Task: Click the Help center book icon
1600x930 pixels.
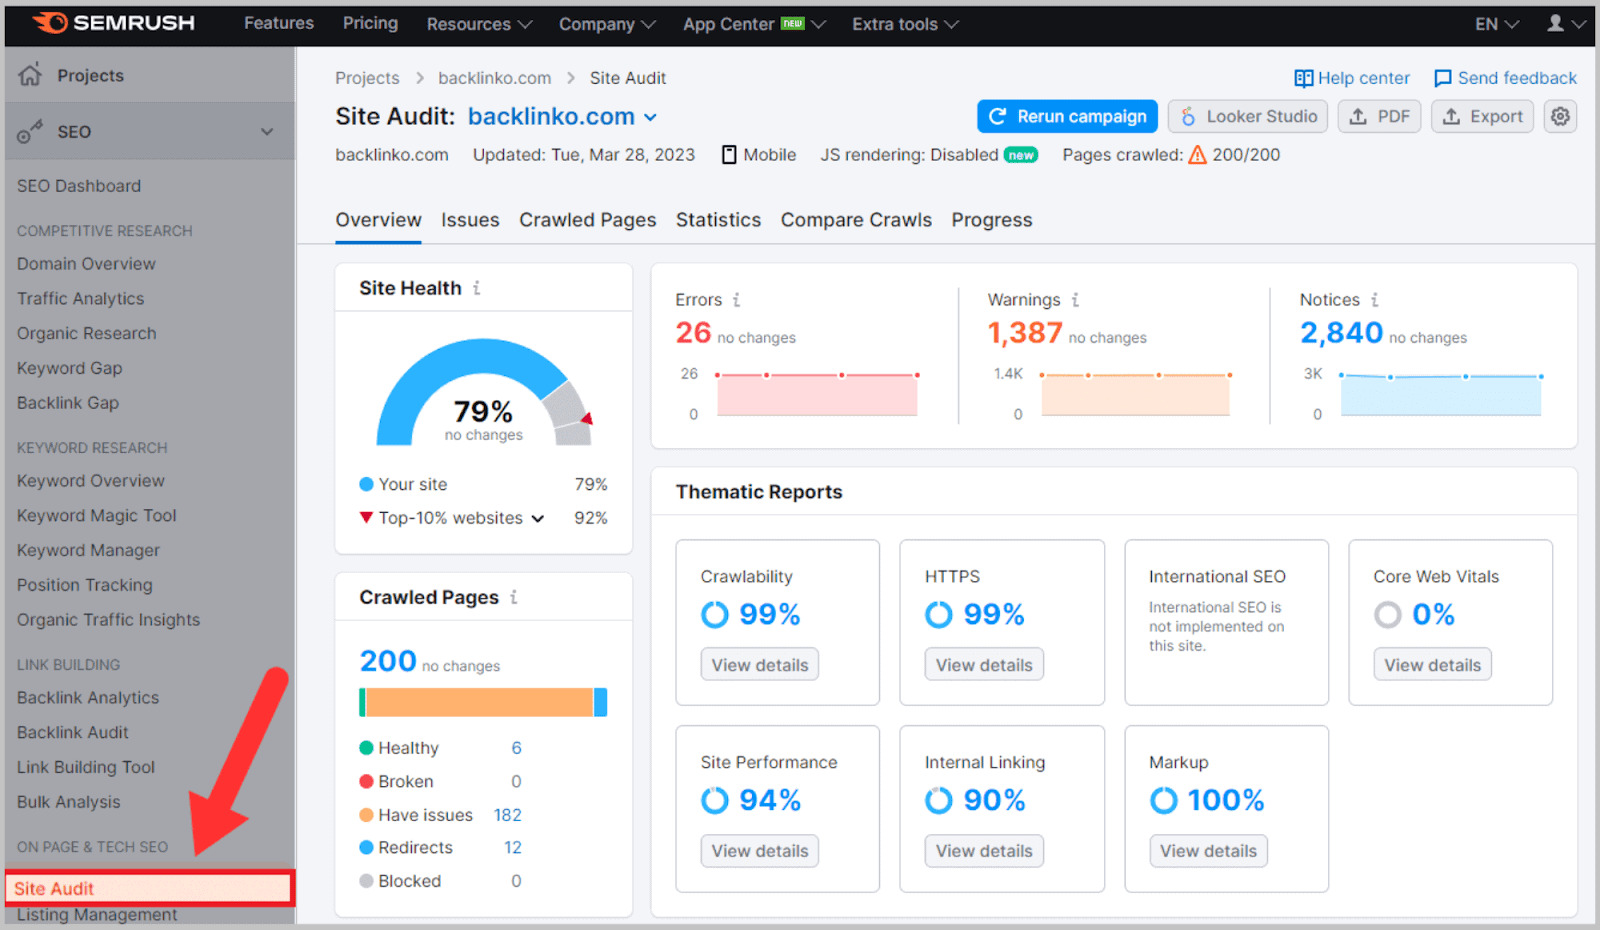Action: (x=1303, y=78)
